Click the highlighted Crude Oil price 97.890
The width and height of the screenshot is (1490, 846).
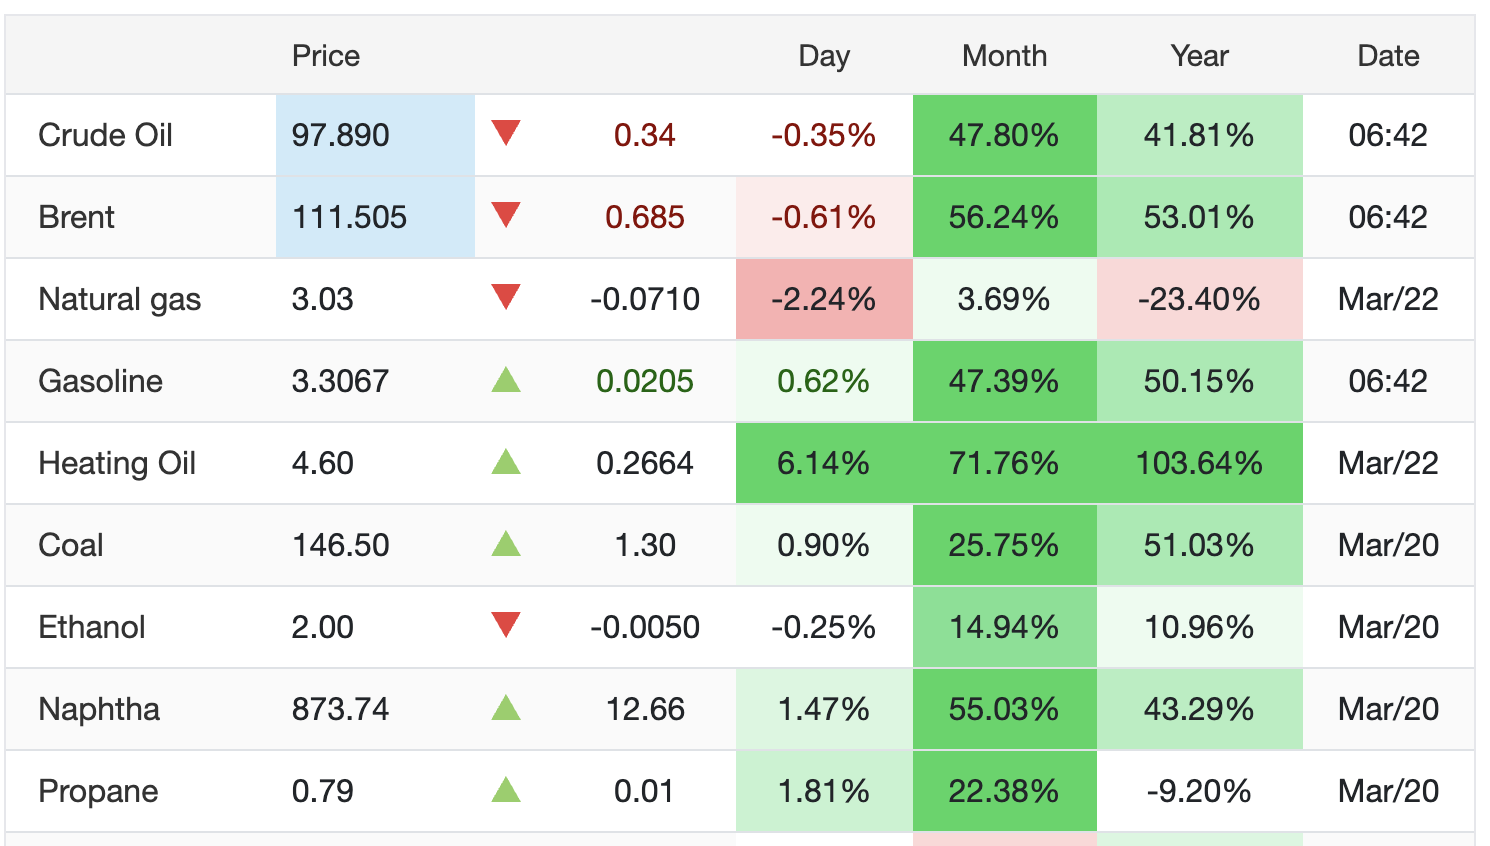341,135
